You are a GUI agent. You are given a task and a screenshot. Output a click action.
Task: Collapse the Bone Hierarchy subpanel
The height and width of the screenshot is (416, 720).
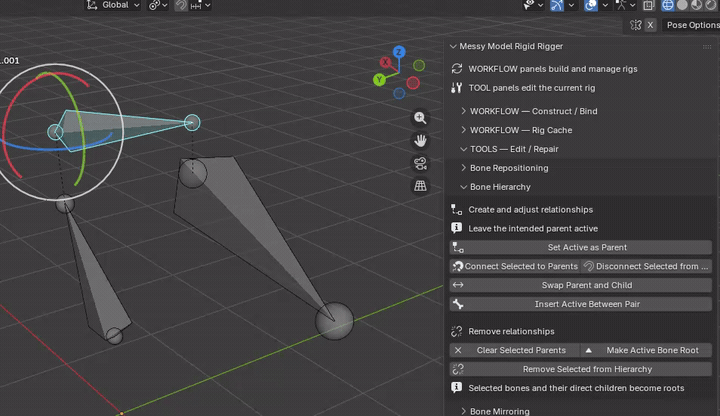coord(463,187)
